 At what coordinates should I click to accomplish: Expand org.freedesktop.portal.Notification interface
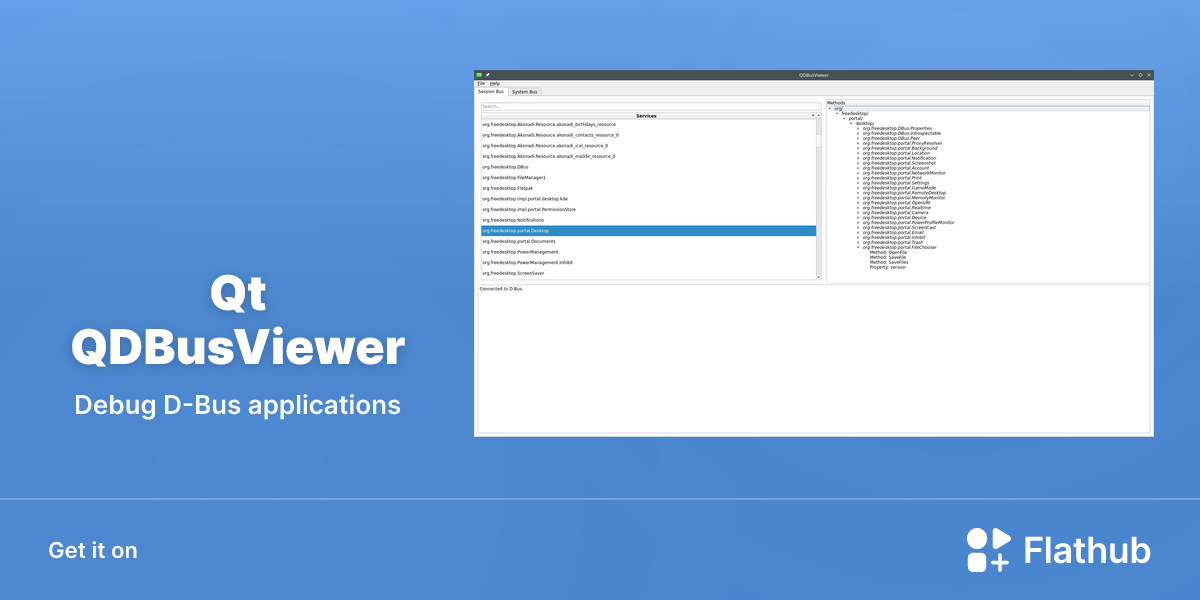(x=858, y=158)
